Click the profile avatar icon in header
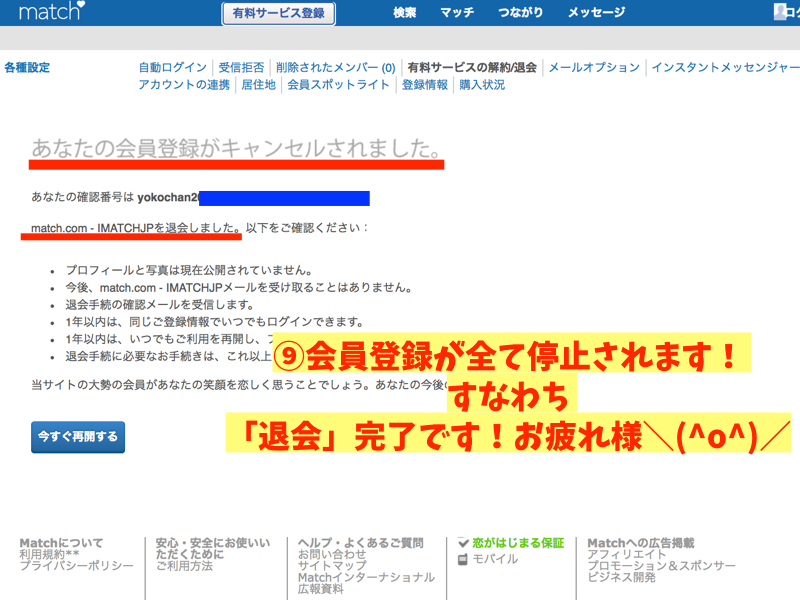The image size is (800, 600). (780, 12)
